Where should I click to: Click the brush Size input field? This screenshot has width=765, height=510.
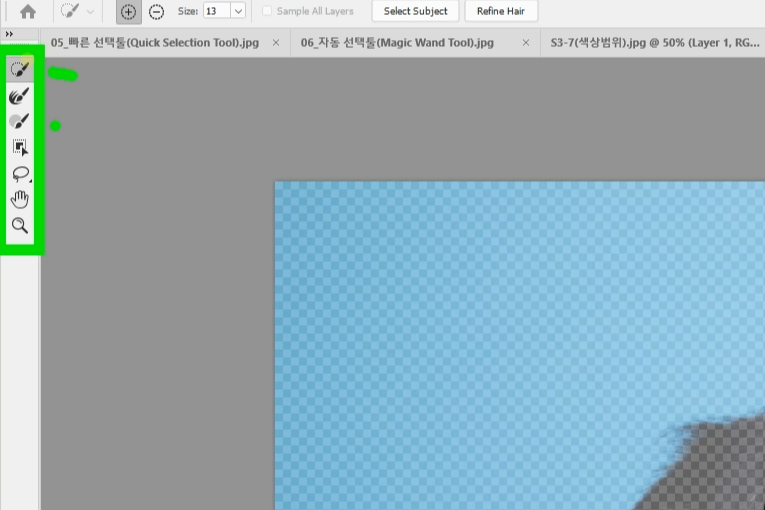[217, 11]
